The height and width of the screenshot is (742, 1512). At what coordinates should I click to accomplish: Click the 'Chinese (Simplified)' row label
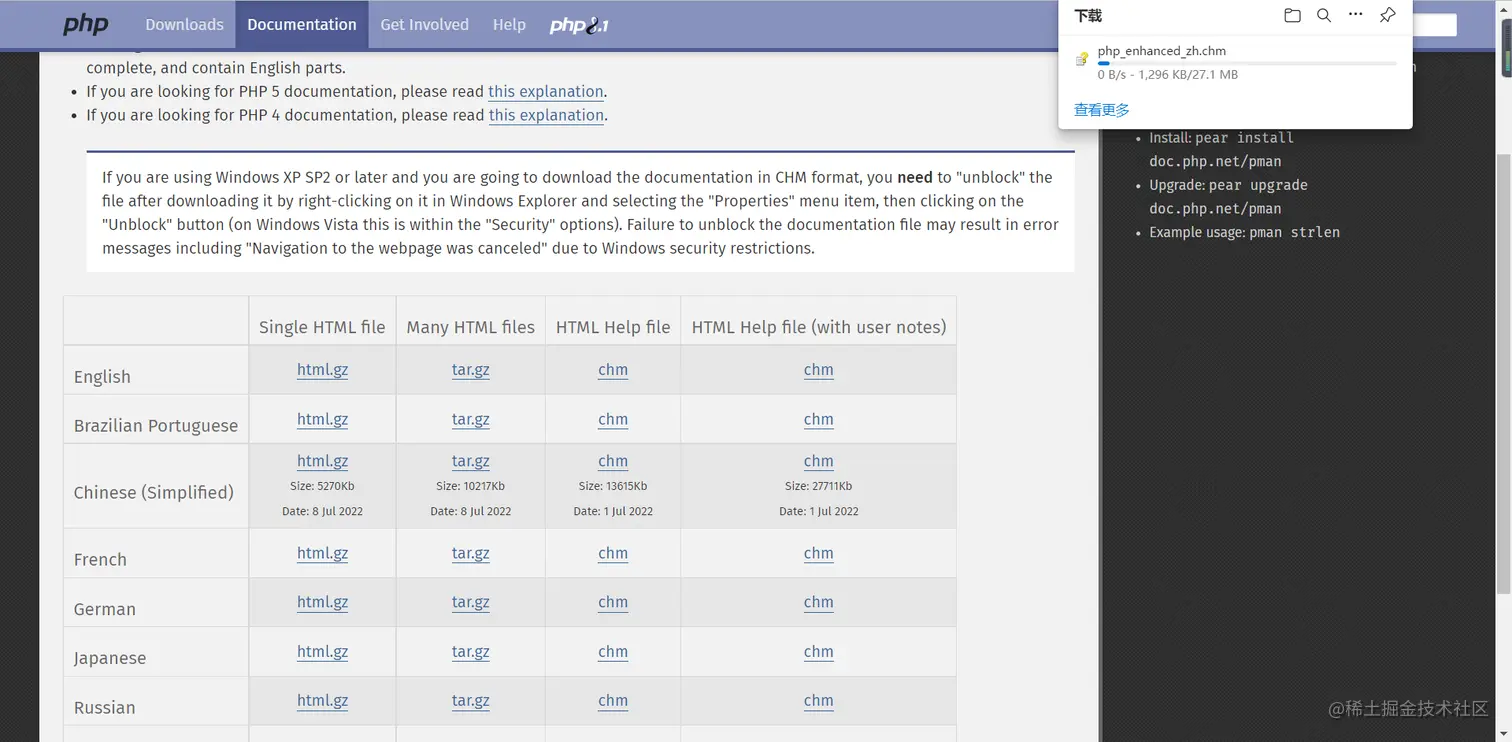click(x=154, y=492)
